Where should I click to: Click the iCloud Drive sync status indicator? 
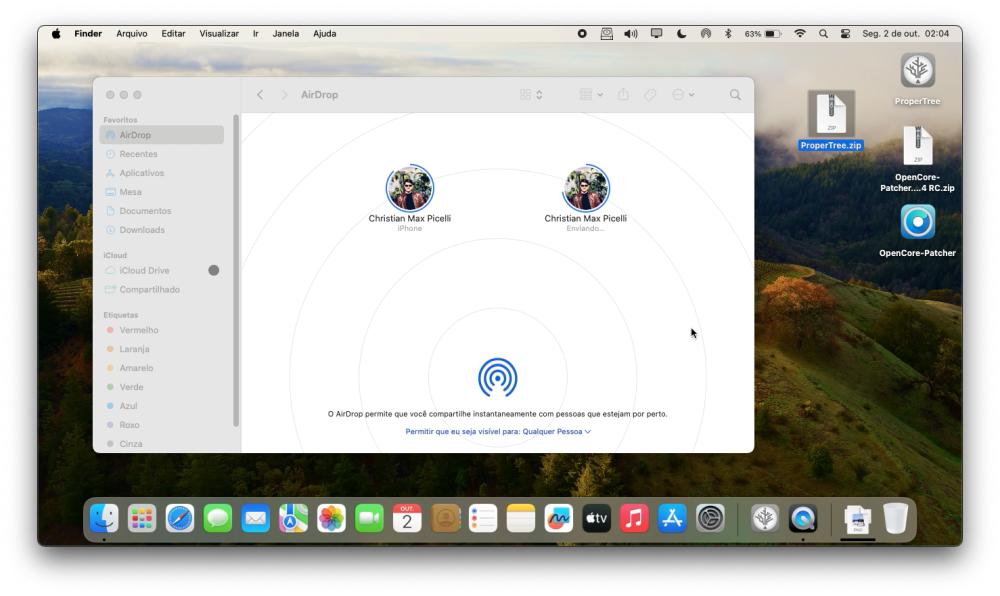[x=214, y=271]
